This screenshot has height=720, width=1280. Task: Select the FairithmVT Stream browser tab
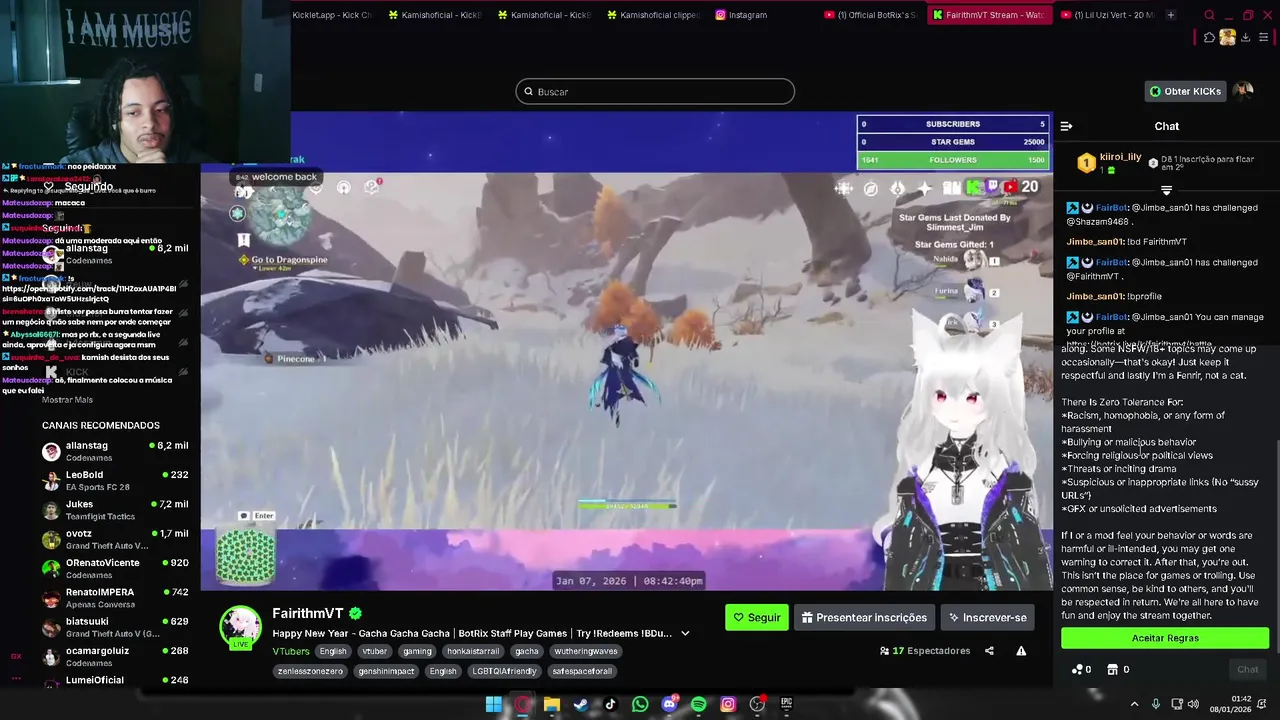point(988,15)
